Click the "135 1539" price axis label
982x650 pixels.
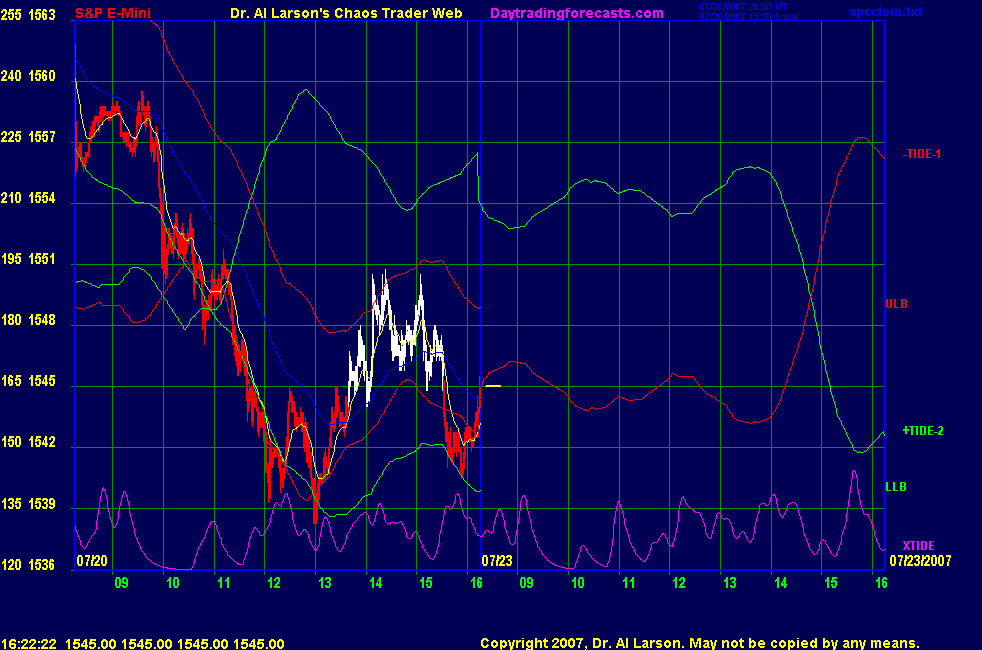[28, 503]
